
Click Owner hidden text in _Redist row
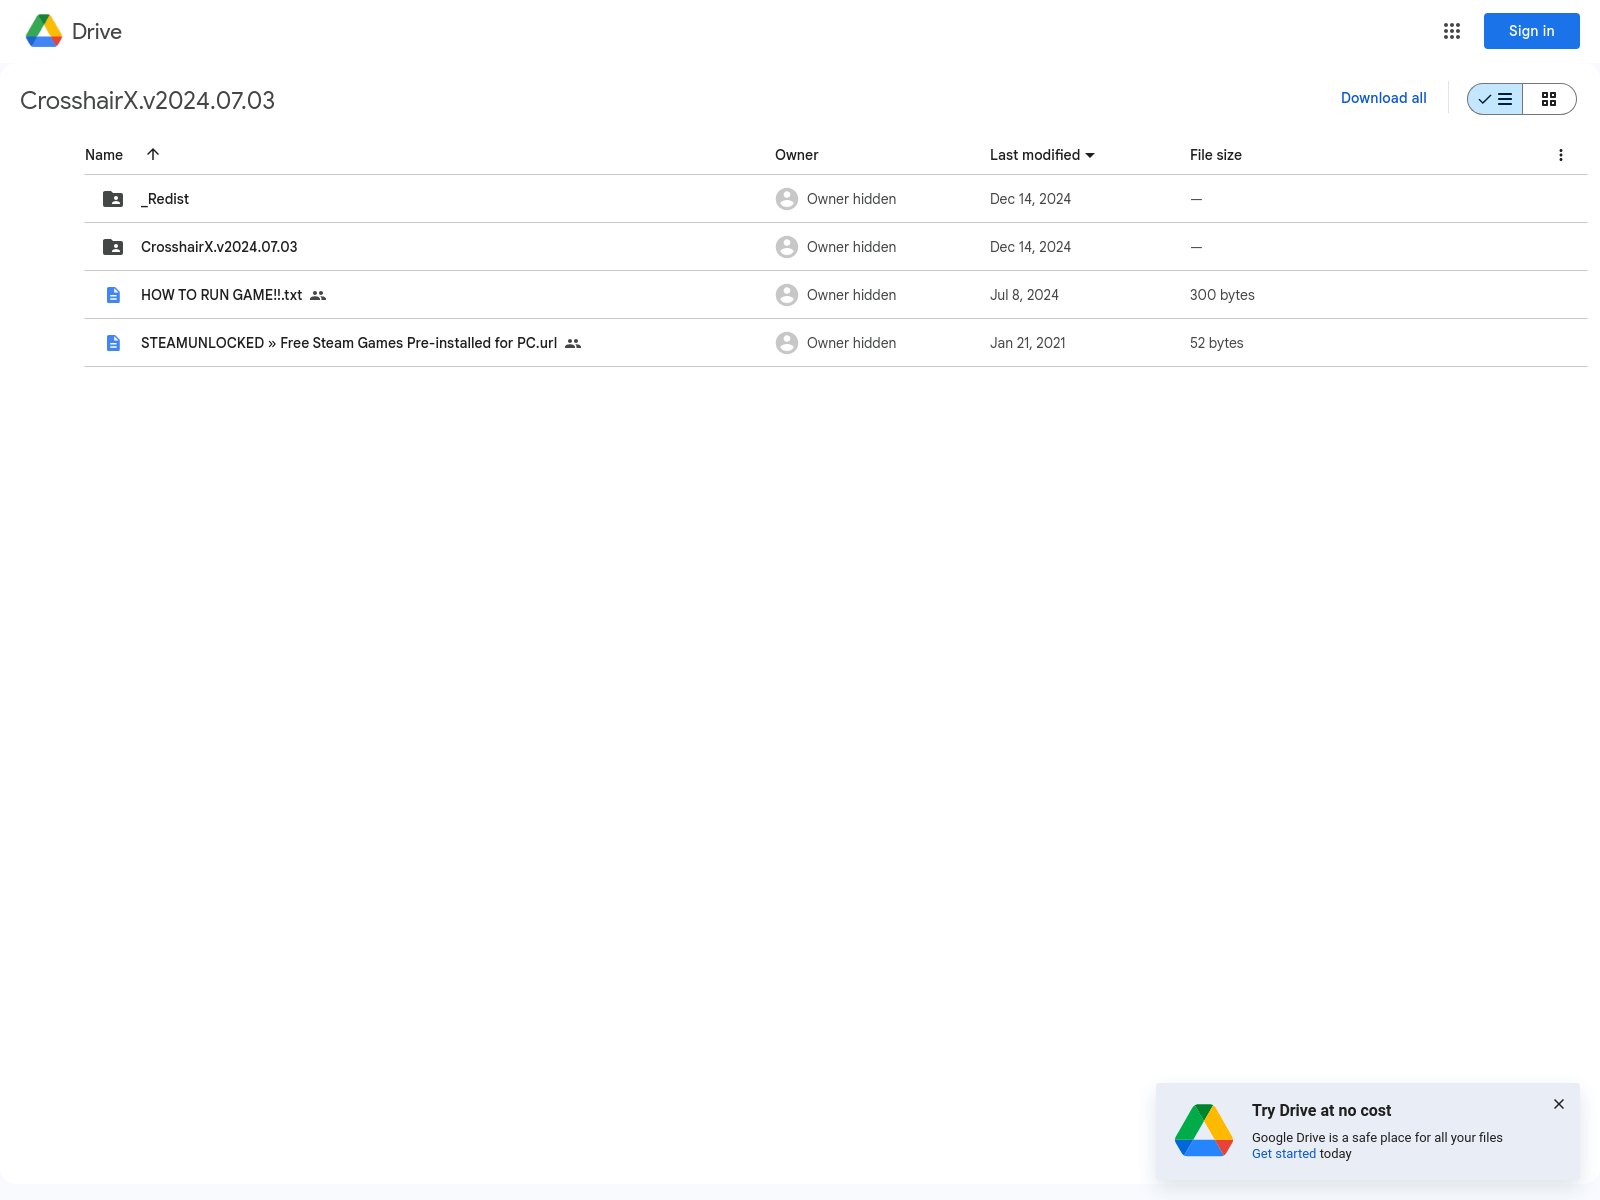pyautogui.click(x=851, y=199)
